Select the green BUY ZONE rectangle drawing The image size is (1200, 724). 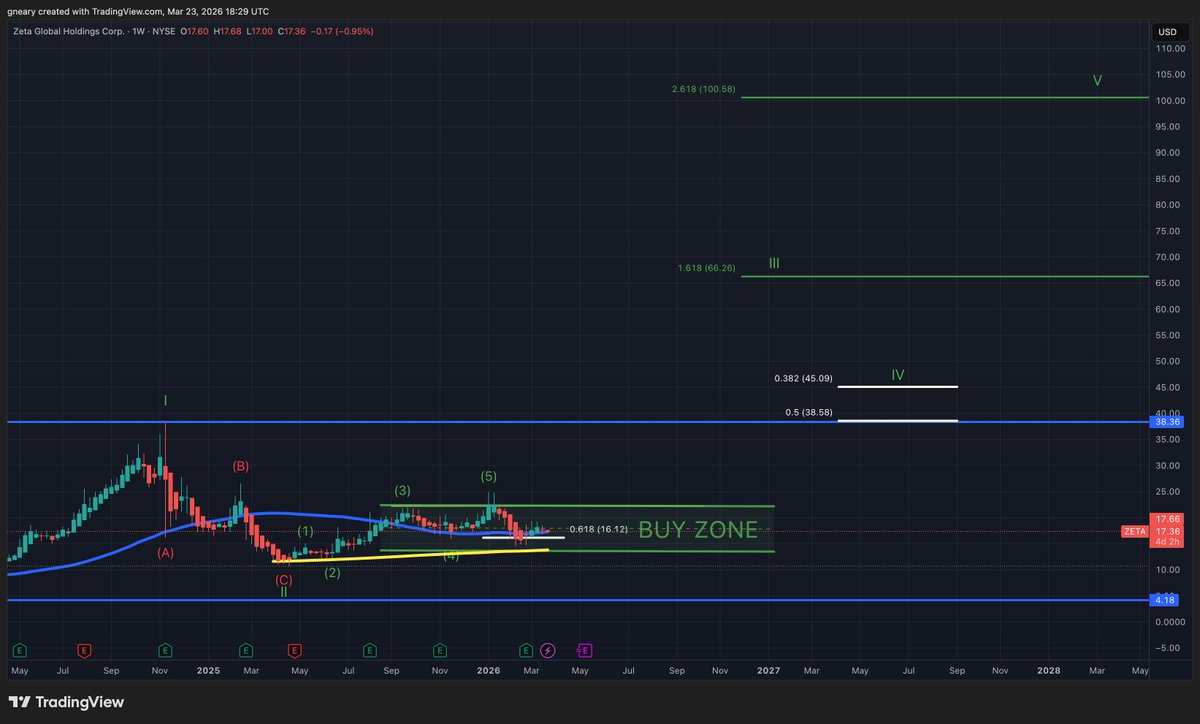pyautogui.click(x=700, y=530)
